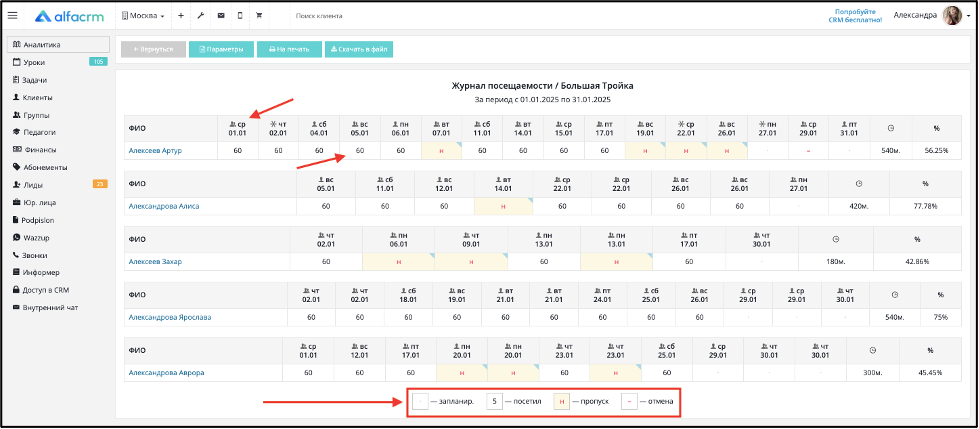
Task: Click the mobile phone icon in top bar
Action: tap(240, 16)
